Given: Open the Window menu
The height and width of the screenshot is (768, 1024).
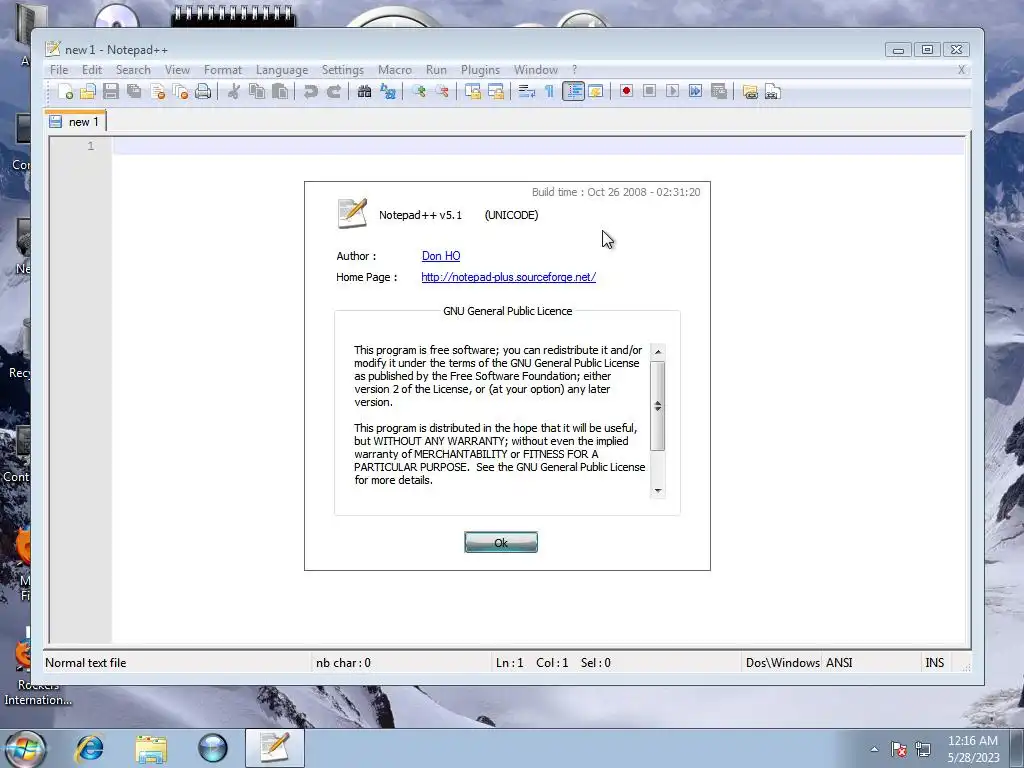Looking at the screenshot, I should [536, 70].
